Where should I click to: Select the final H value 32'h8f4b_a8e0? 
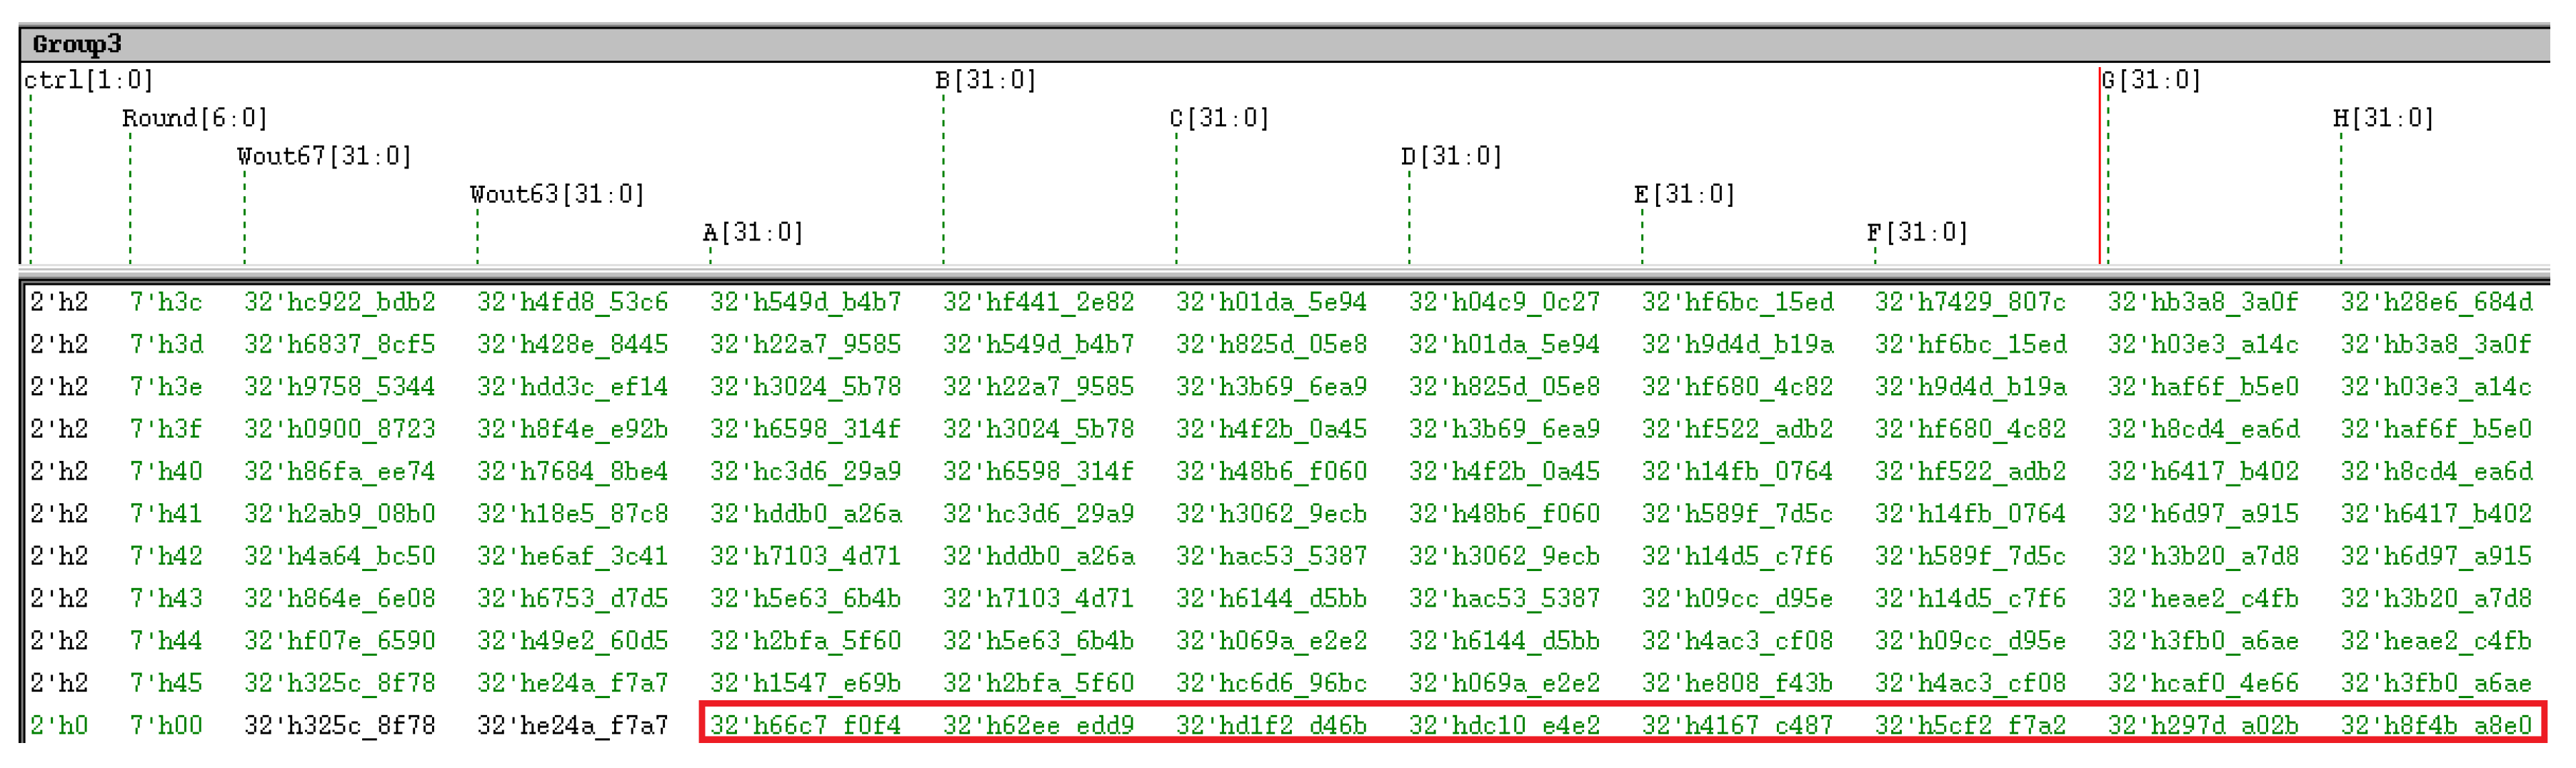point(2437,725)
